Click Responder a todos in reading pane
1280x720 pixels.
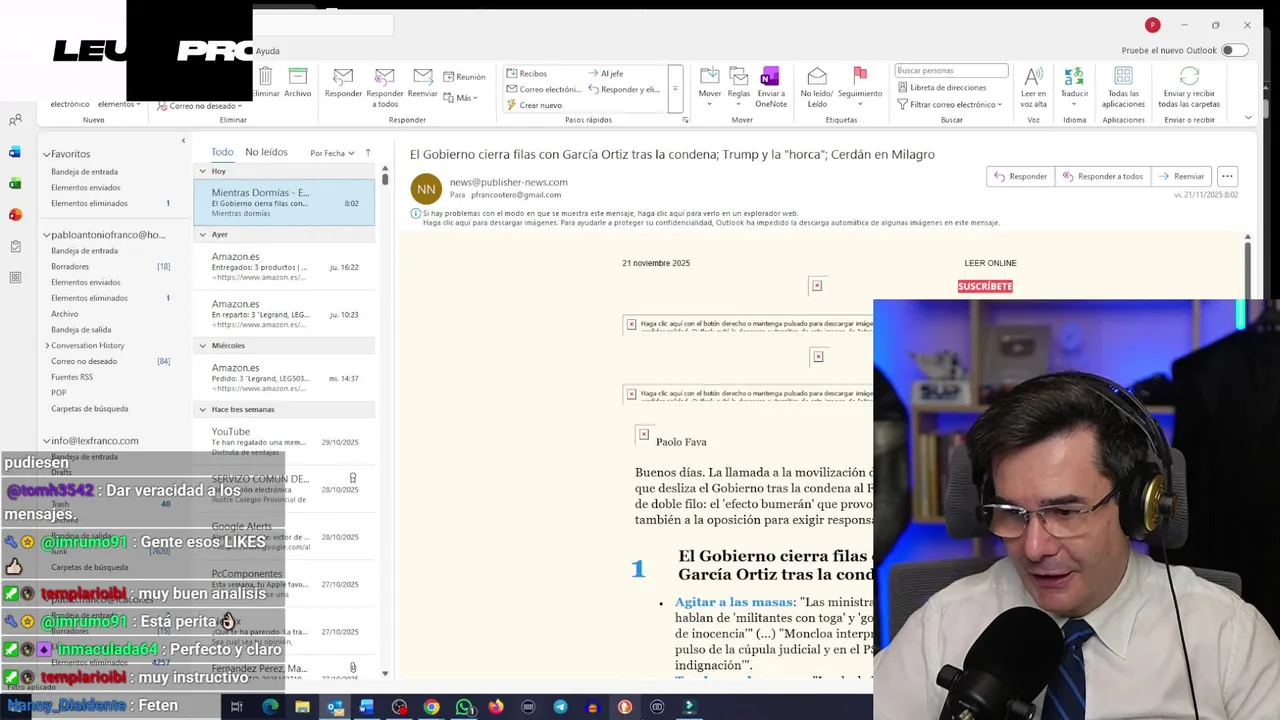tap(1102, 176)
